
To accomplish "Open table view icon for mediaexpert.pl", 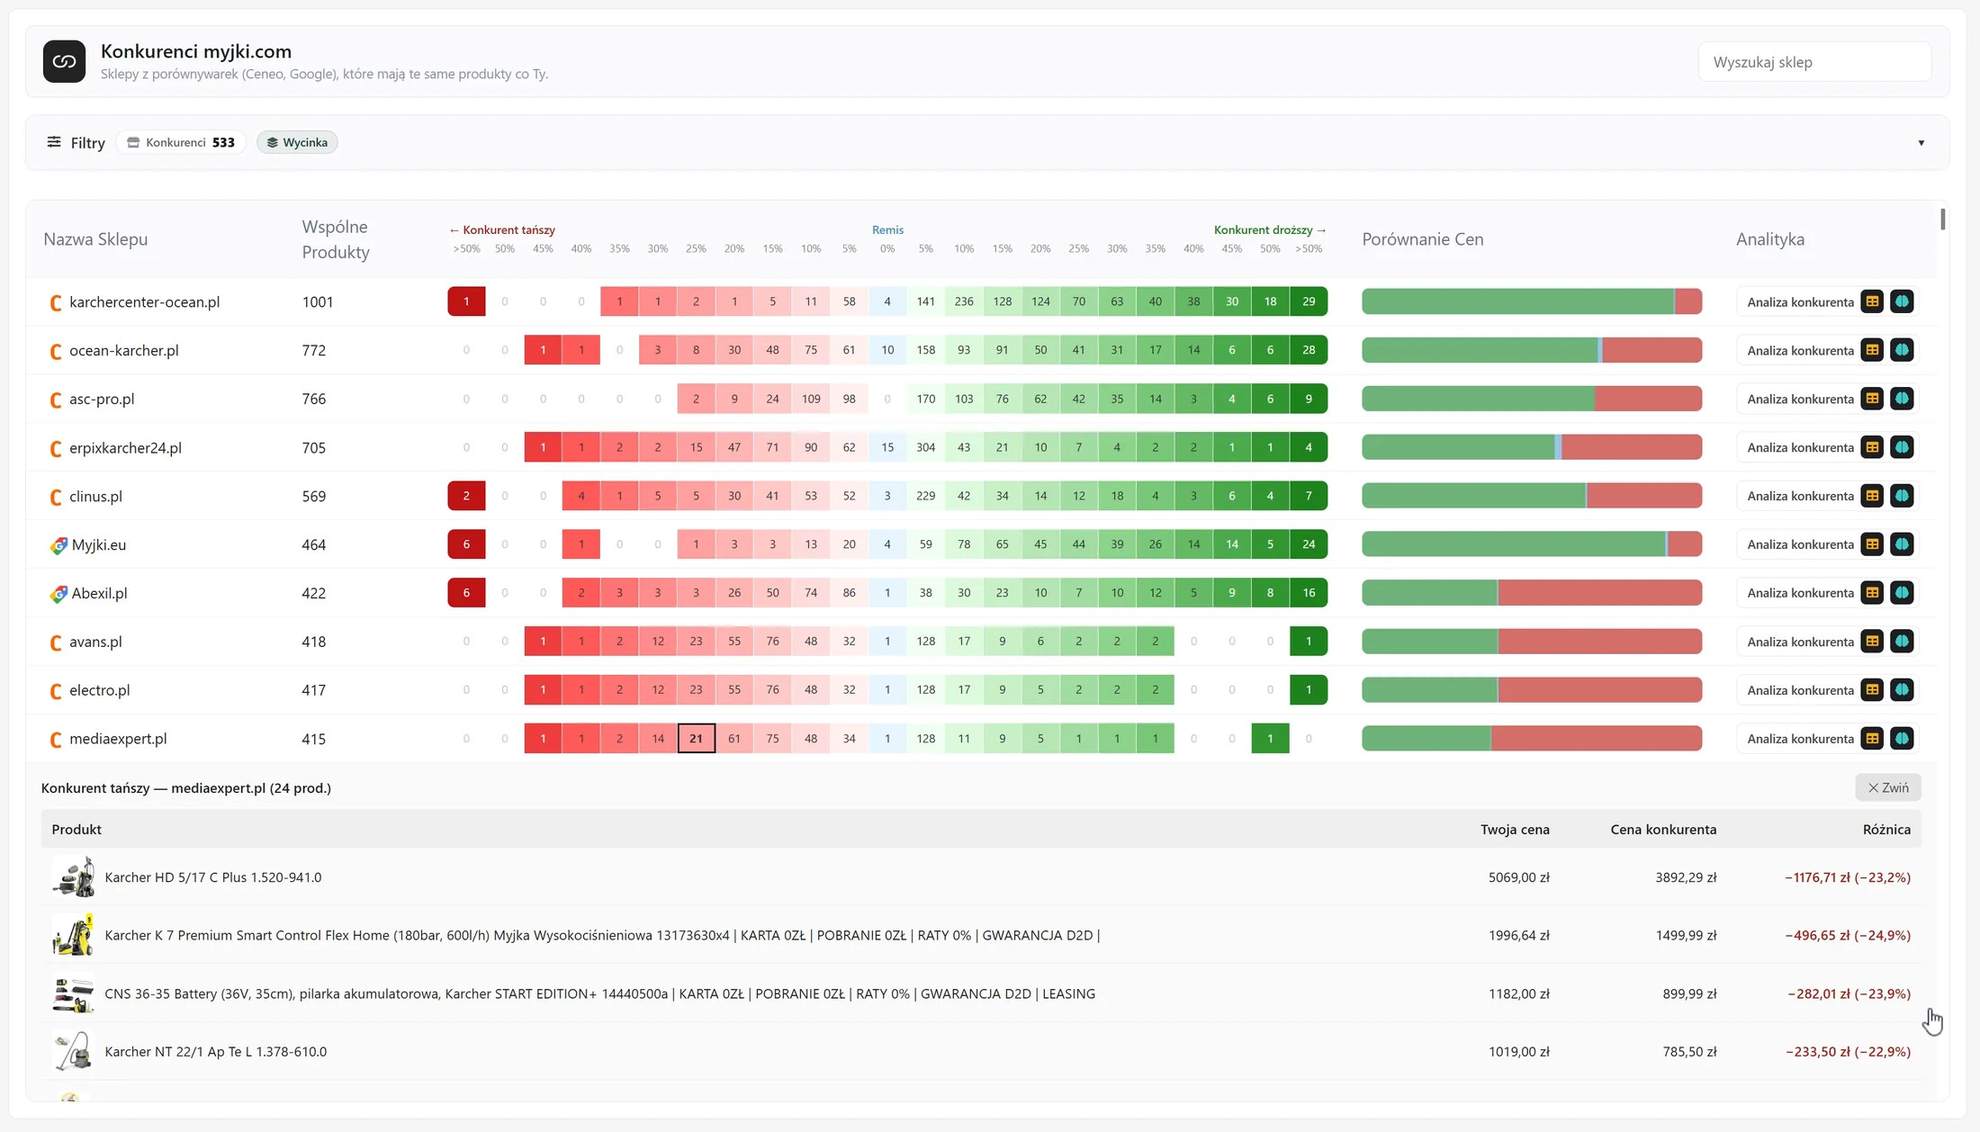I will coord(1872,738).
